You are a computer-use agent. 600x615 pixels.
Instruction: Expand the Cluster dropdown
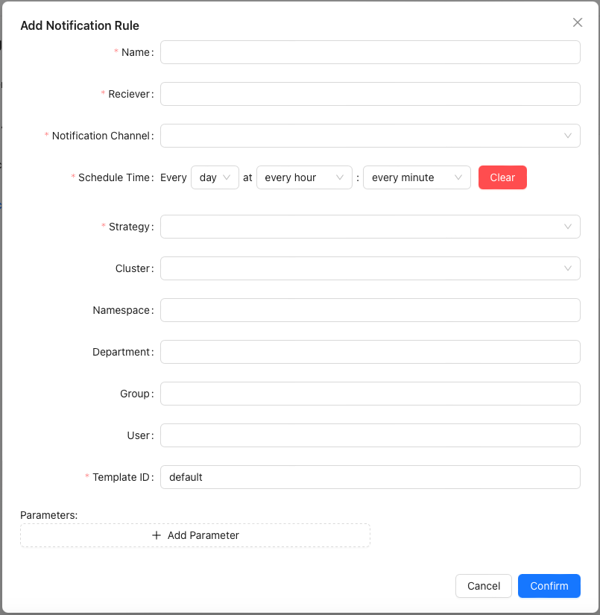coord(370,268)
